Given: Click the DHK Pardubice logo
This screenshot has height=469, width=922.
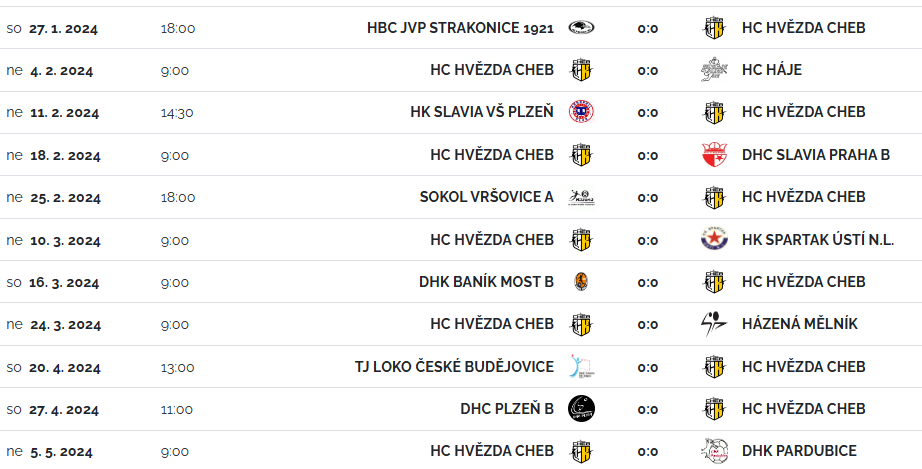Looking at the screenshot, I should pyautogui.click(x=714, y=451).
